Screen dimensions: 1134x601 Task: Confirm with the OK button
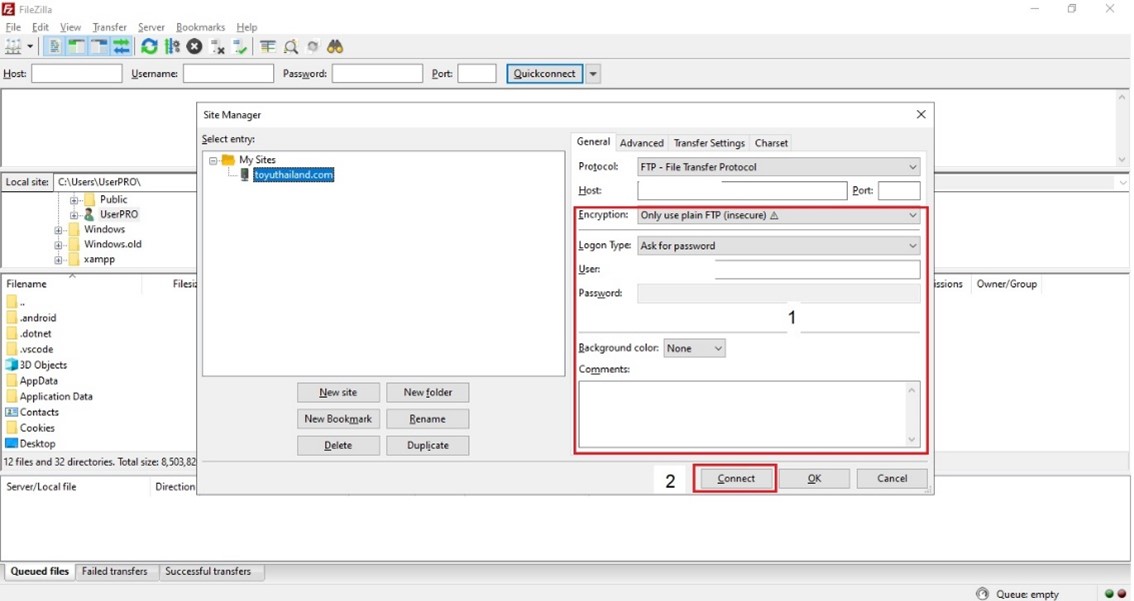[814, 479]
